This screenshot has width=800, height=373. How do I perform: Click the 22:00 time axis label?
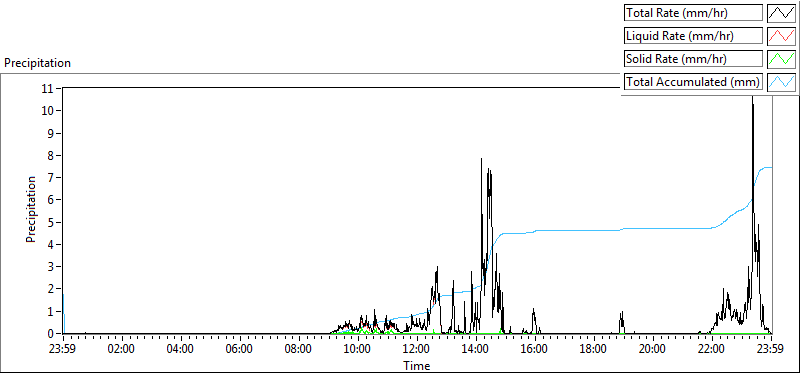click(x=712, y=350)
